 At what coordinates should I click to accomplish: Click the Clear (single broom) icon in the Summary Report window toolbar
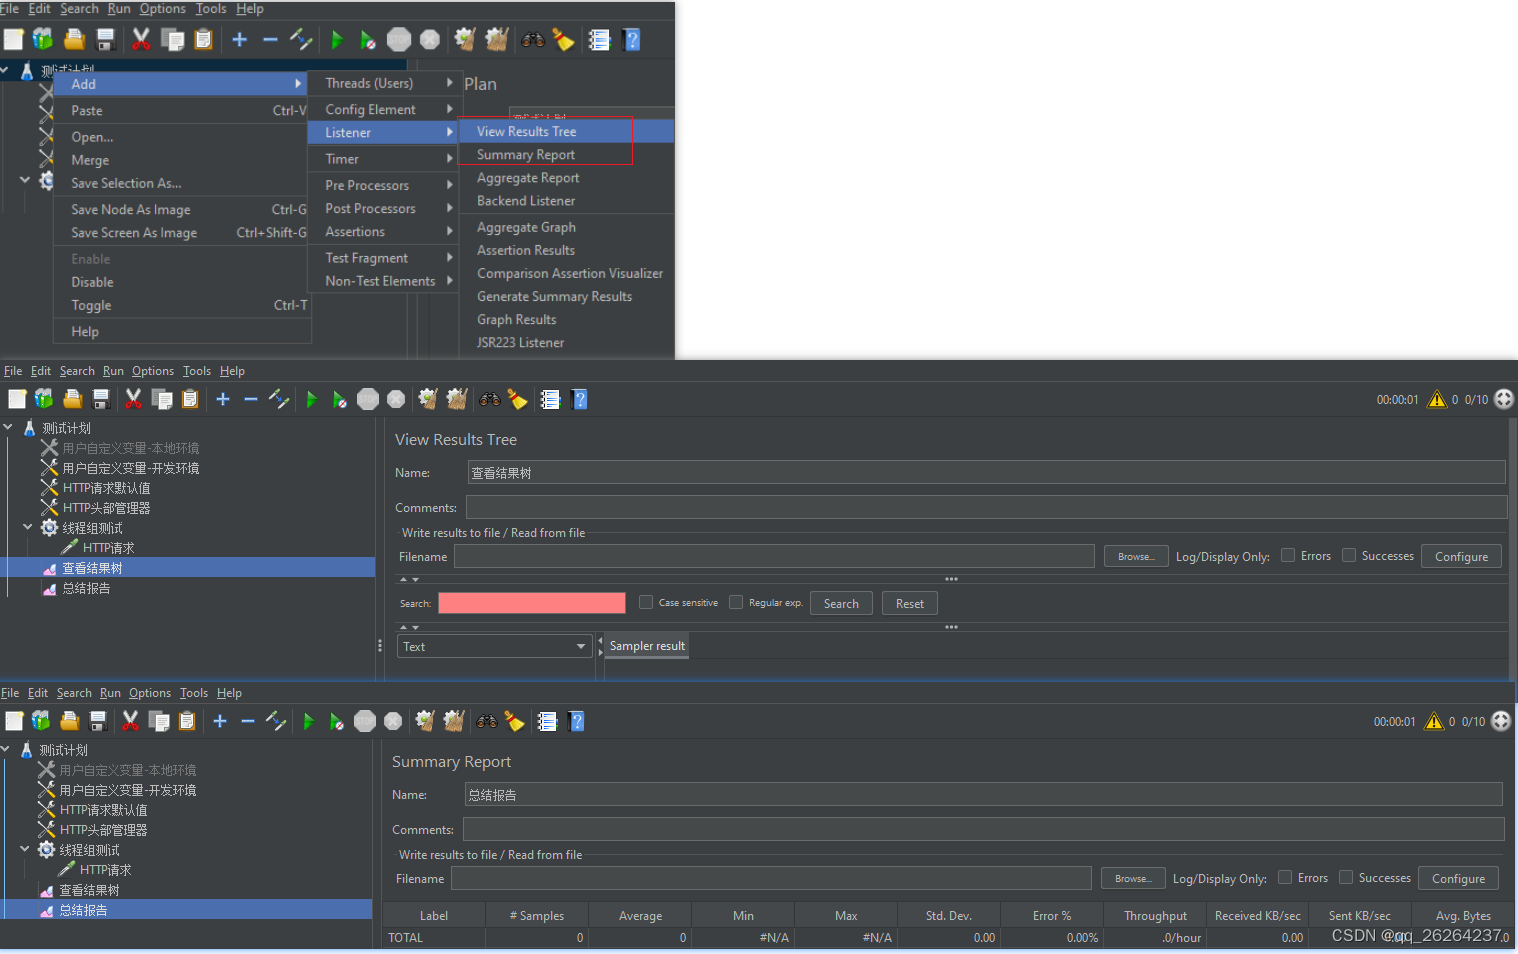click(425, 721)
